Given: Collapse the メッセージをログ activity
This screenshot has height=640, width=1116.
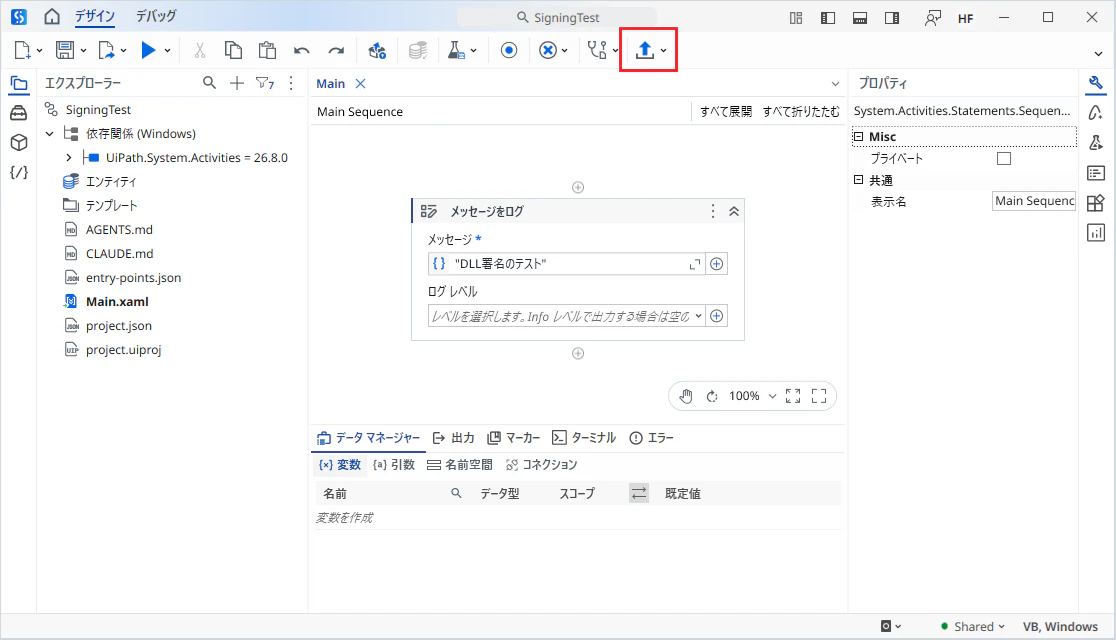Looking at the screenshot, I should click(x=734, y=211).
